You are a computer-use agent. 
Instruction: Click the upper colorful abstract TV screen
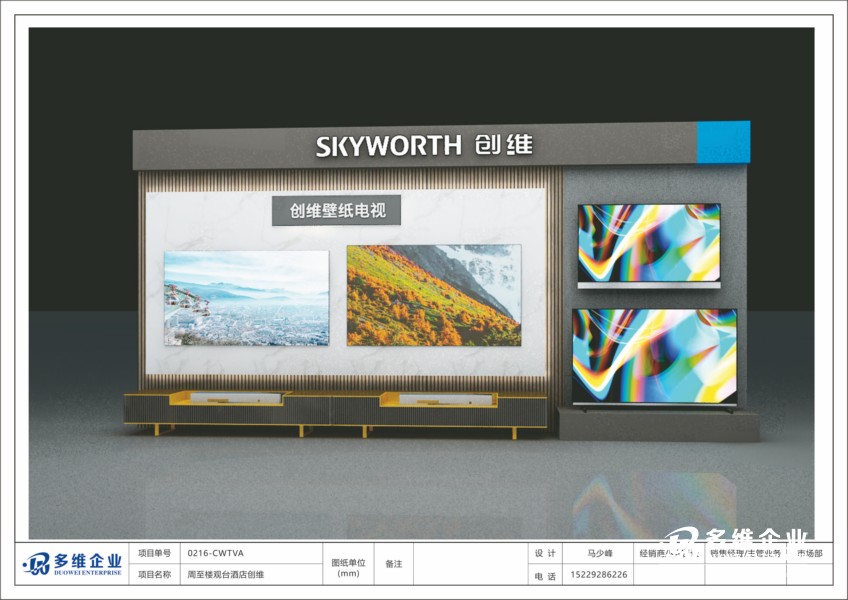(x=649, y=243)
